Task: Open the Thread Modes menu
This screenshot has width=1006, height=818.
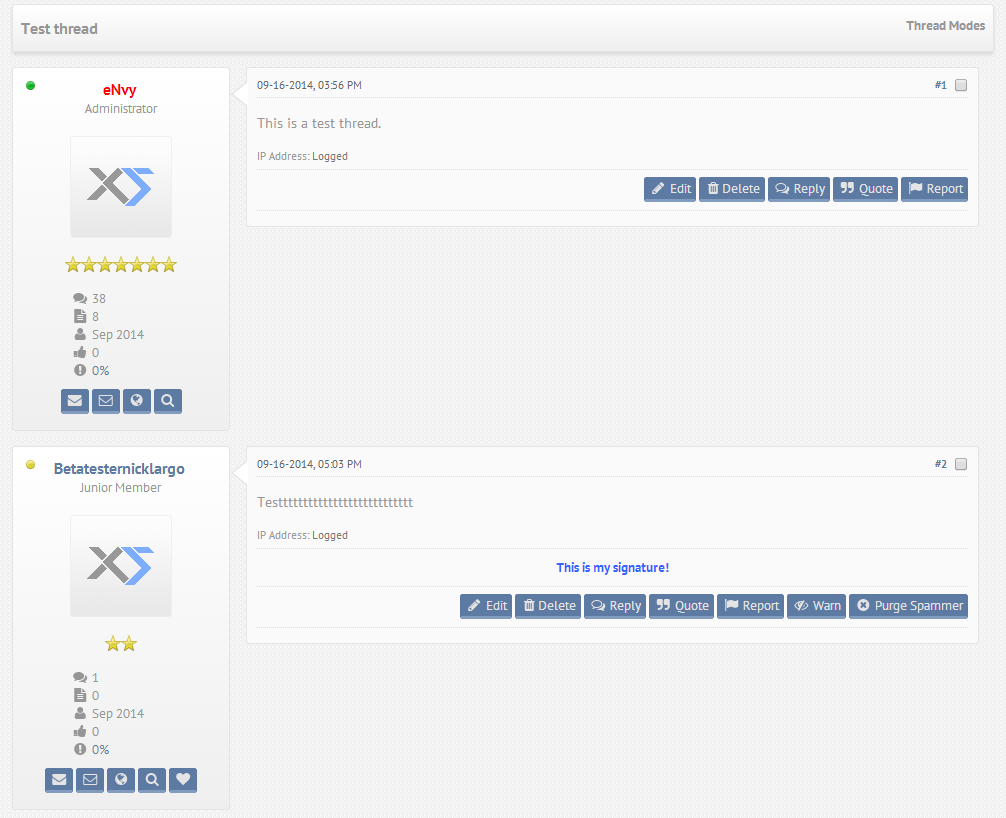Action: (x=945, y=26)
